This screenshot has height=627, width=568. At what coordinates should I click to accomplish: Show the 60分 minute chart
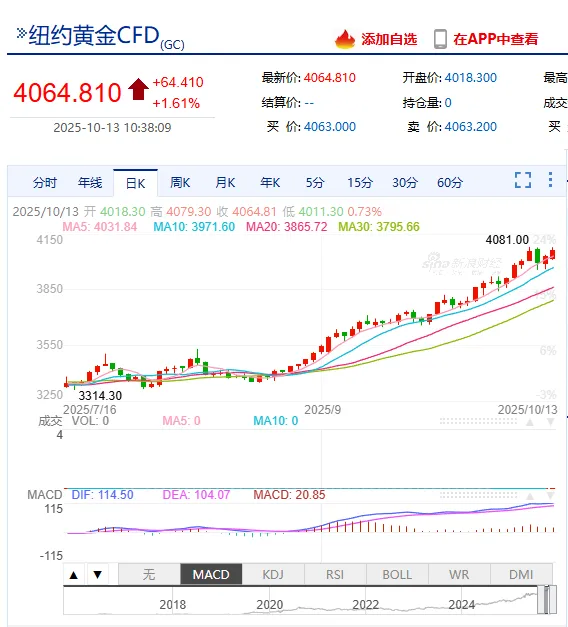[x=450, y=183]
